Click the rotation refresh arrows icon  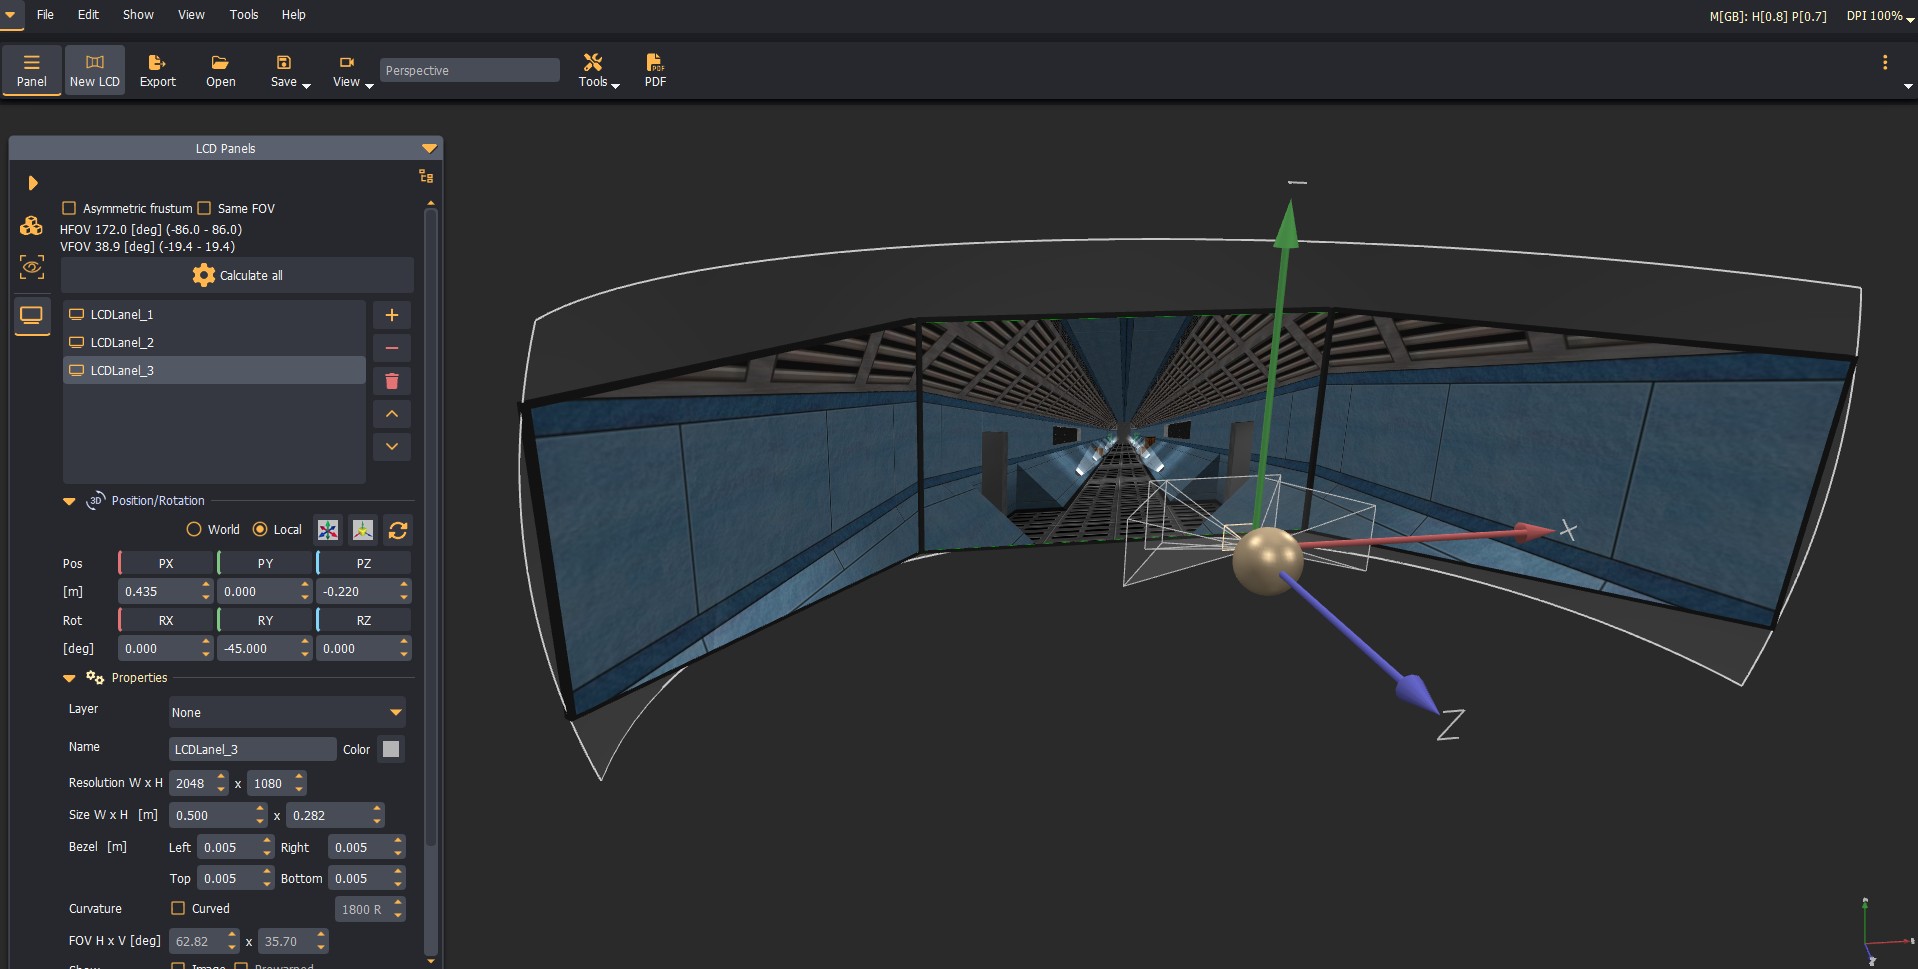coord(398,530)
